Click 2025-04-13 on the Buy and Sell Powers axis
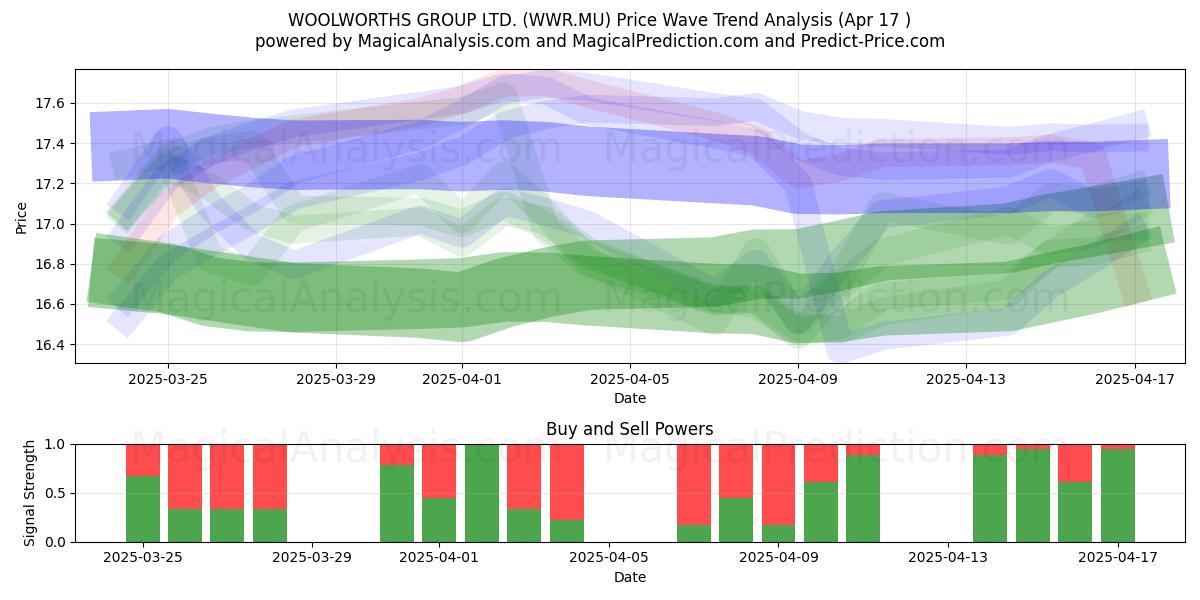The width and height of the screenshot is (1200, 600). pos(948,557)
